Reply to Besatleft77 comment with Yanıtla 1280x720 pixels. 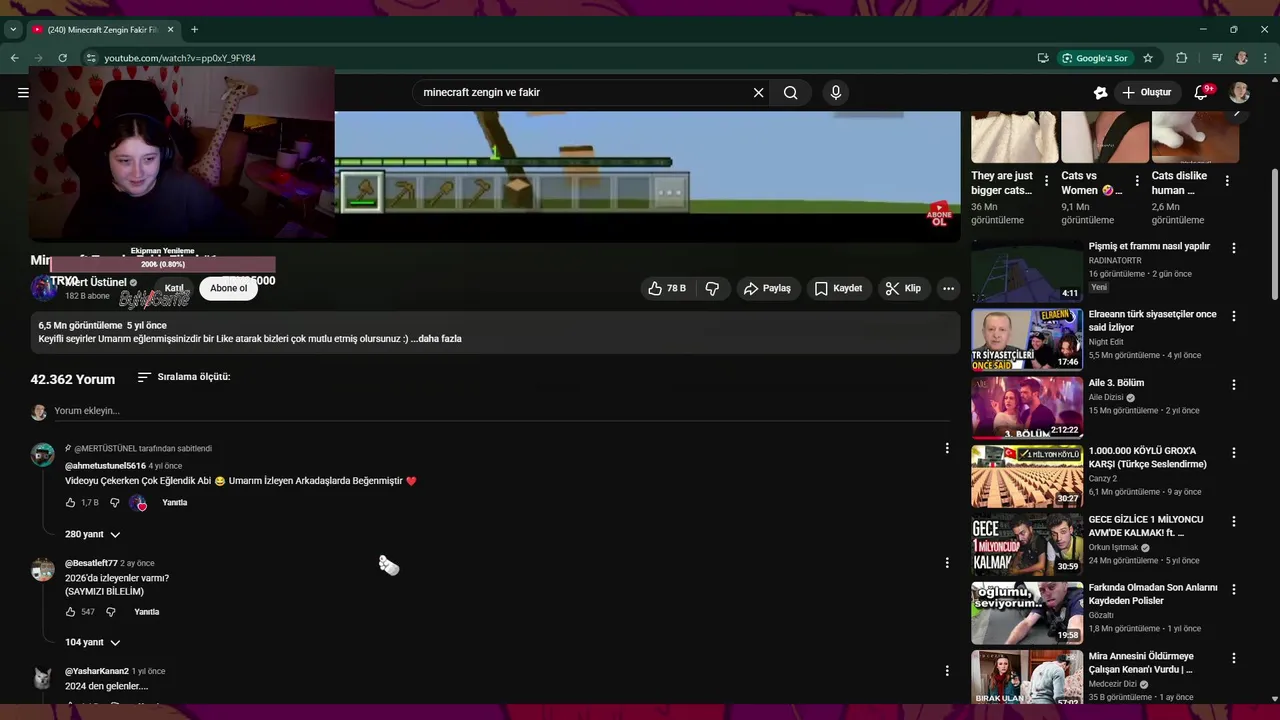147,612
